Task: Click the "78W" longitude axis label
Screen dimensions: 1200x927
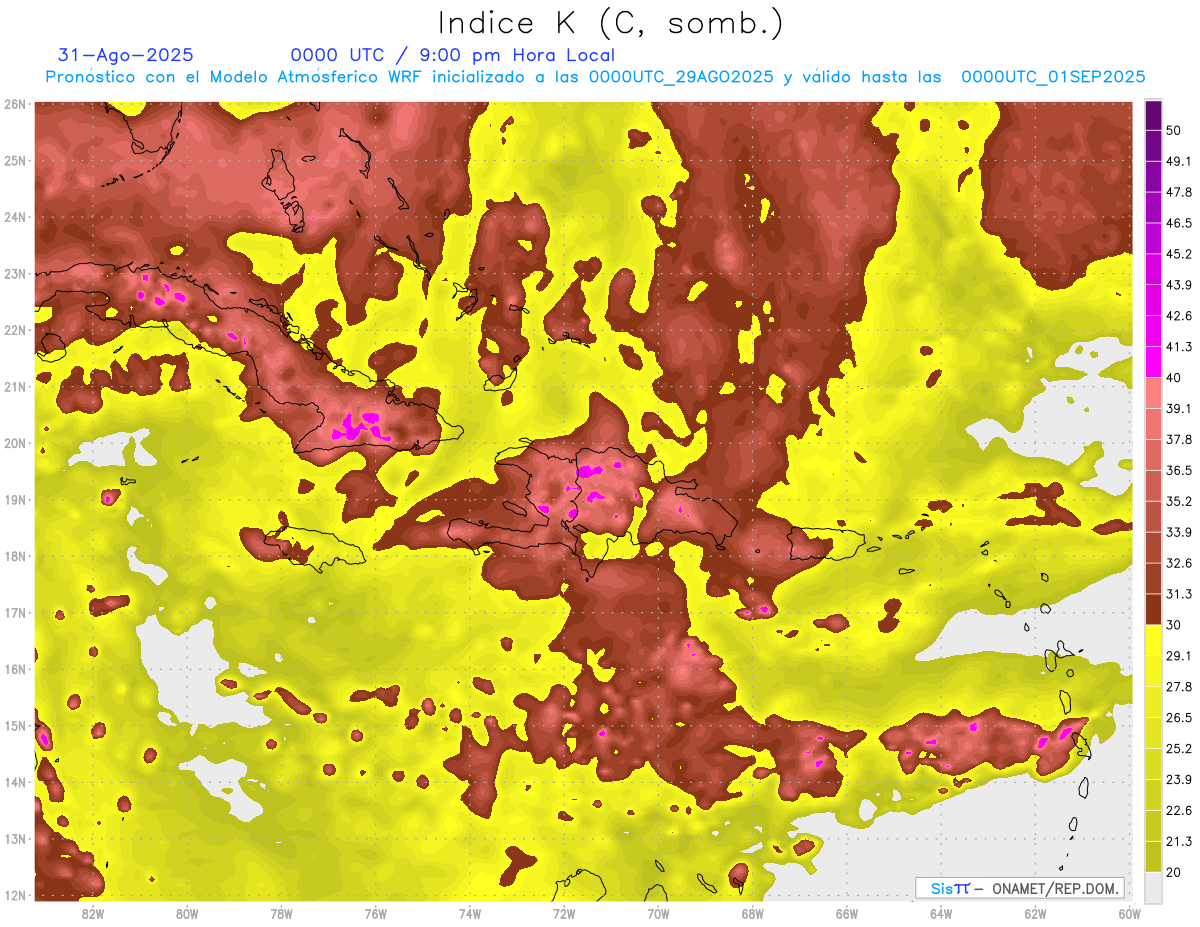Action: click(281, 913)
